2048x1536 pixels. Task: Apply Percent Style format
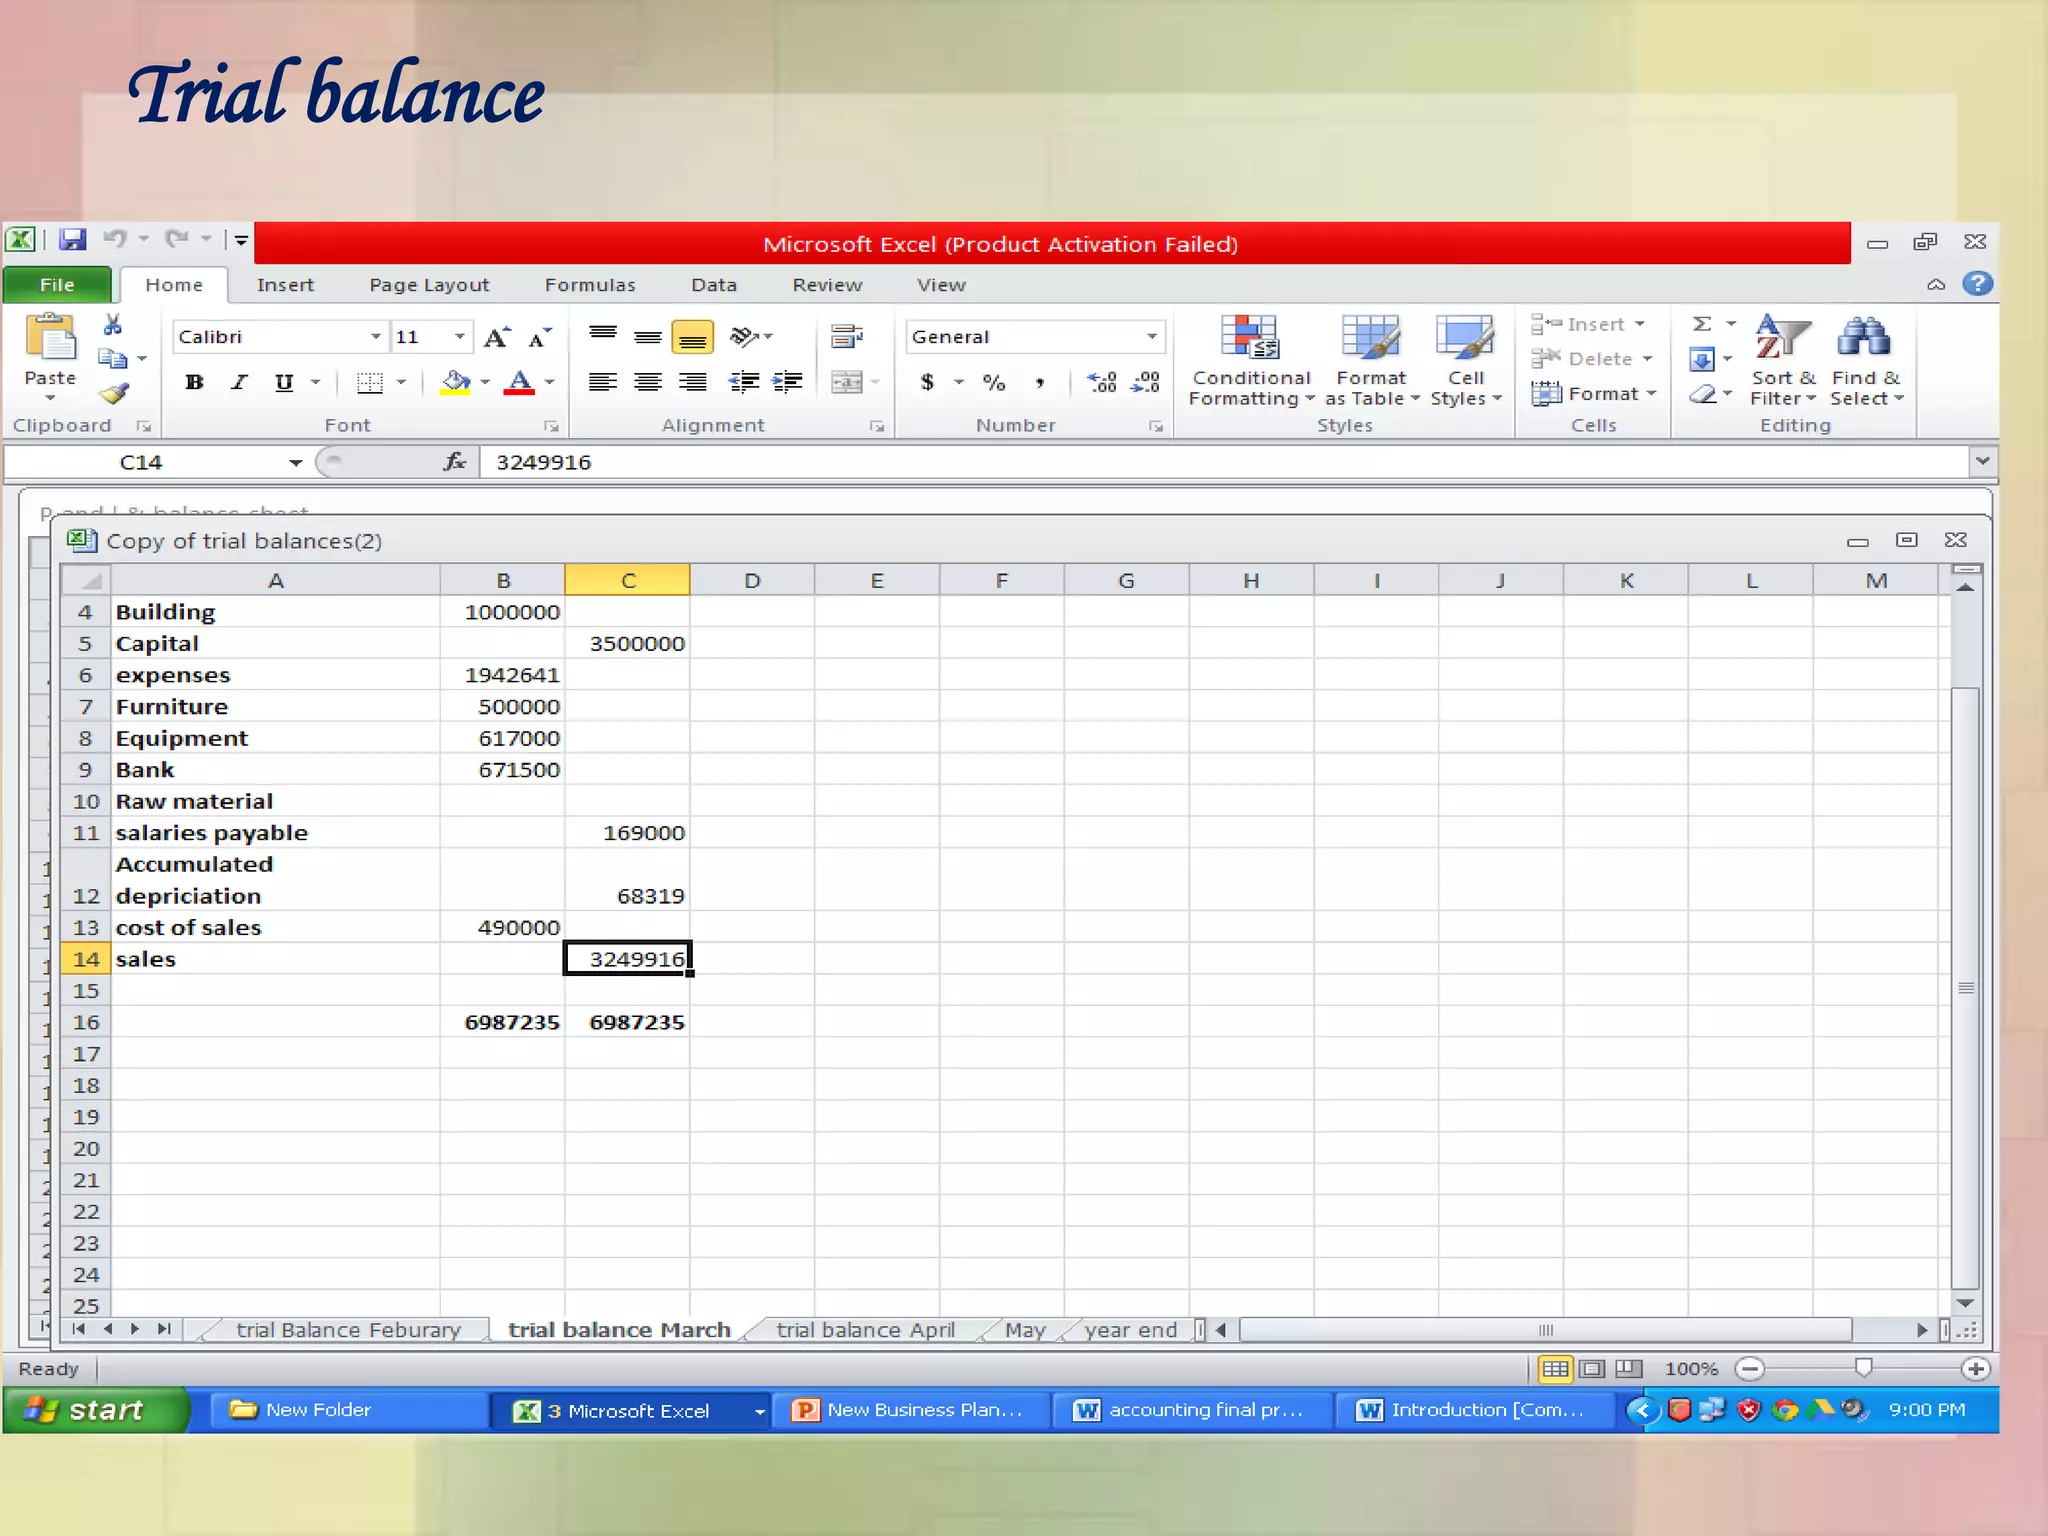pyautogui.click(x=994, y=382)
